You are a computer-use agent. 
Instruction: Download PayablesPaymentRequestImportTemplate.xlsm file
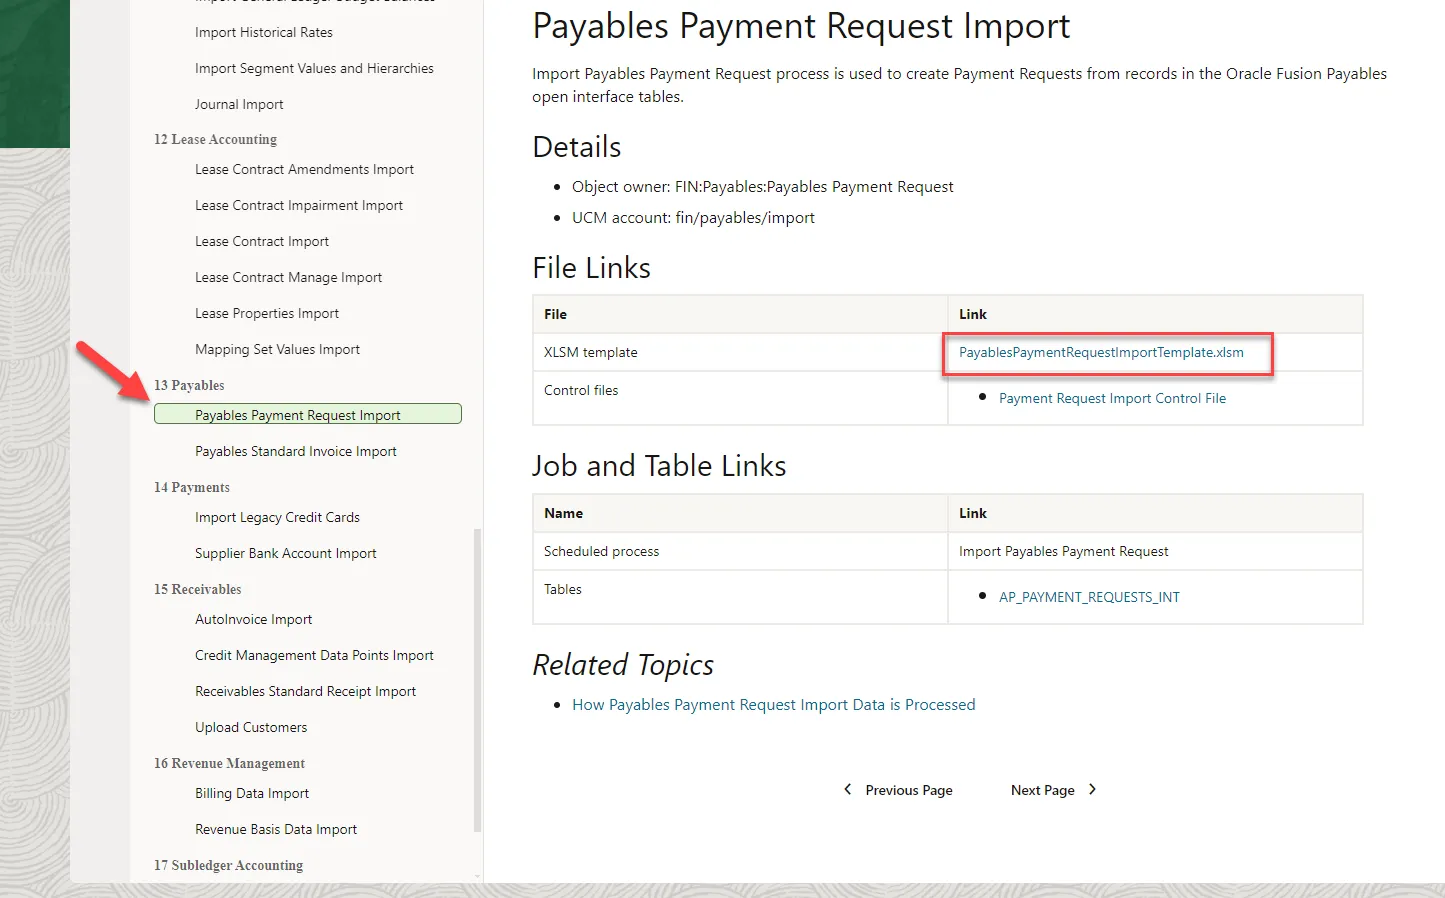click(1101, 353)
